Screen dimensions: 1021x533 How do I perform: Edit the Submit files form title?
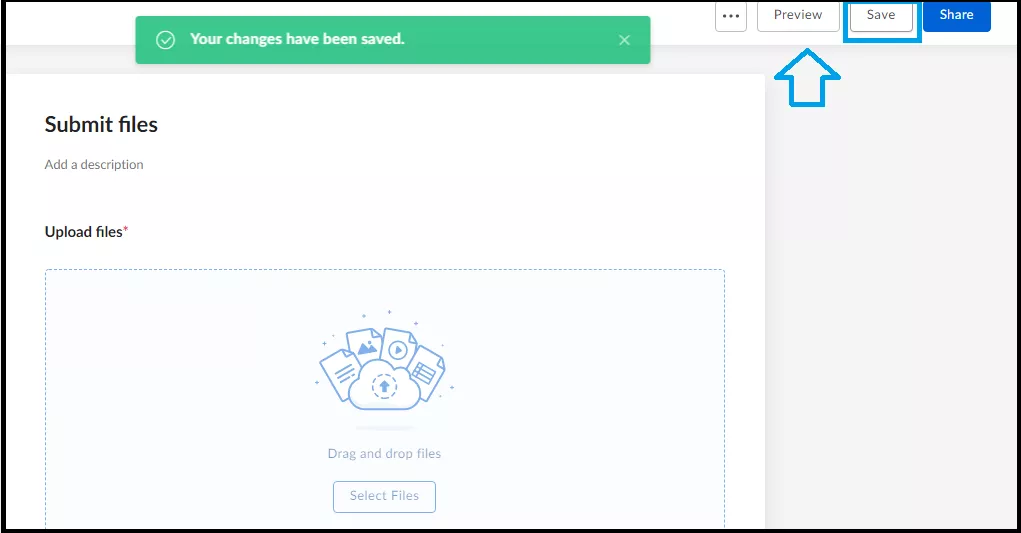101,124
